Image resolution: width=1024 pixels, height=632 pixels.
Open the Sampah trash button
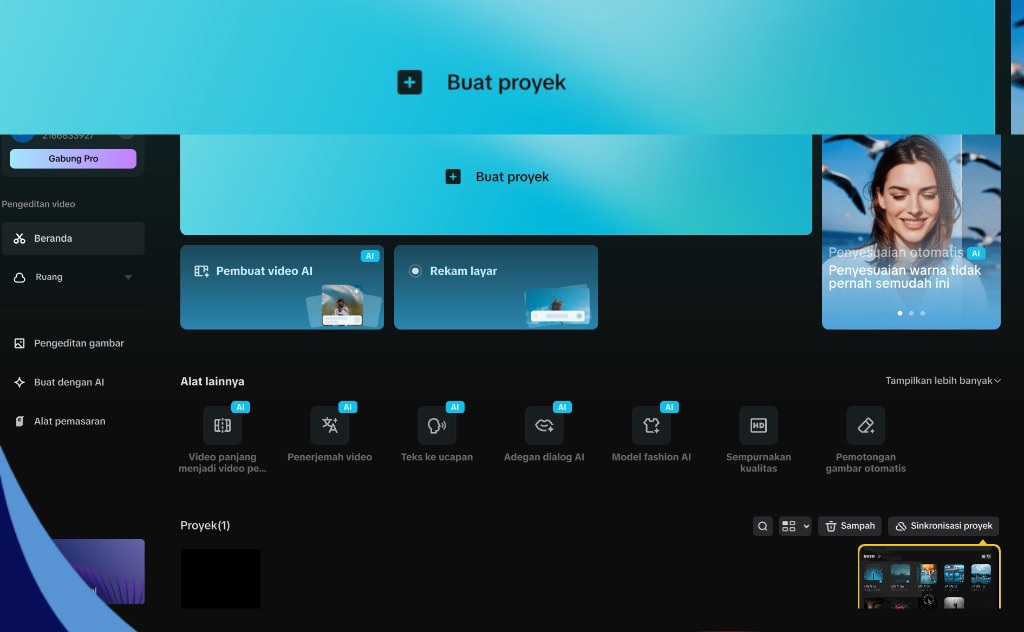click(850, 526)
